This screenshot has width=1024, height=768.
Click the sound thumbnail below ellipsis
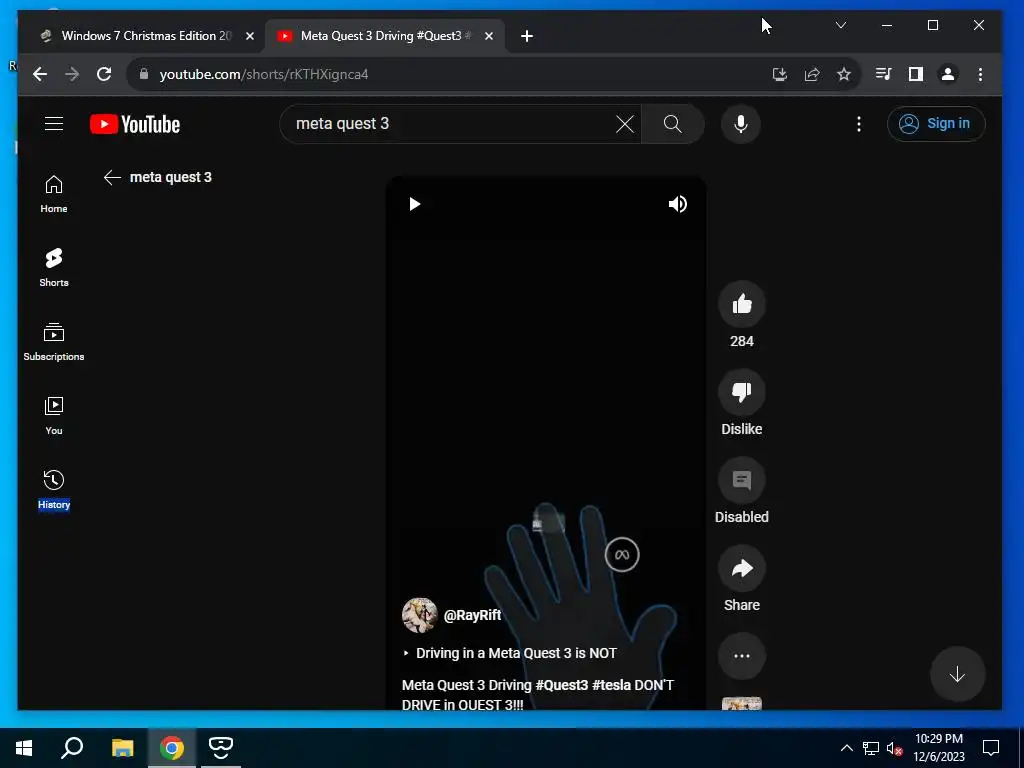click(x=742, y=704)
